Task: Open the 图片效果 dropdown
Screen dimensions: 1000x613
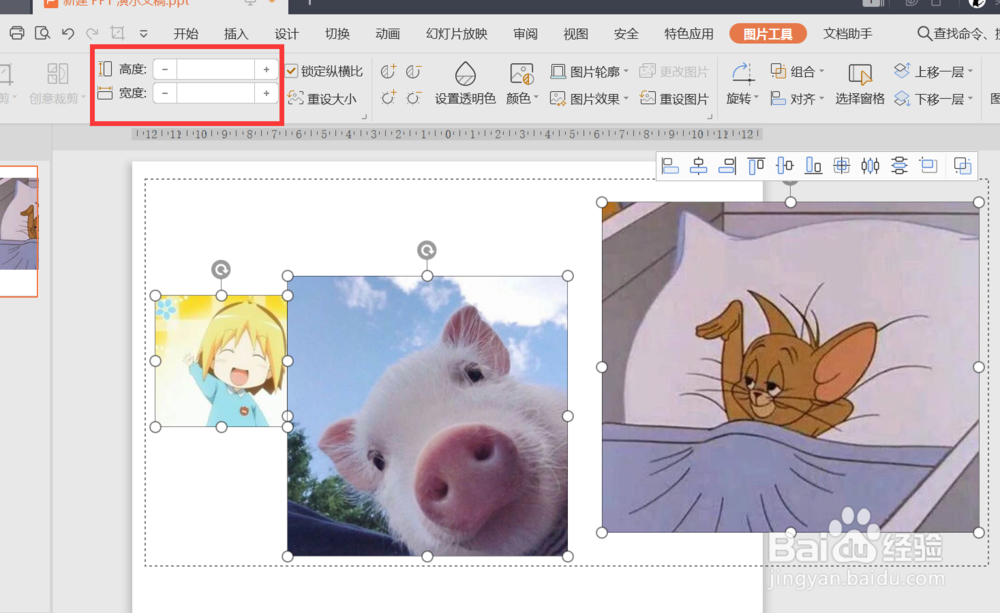Action: click(589, 98)
